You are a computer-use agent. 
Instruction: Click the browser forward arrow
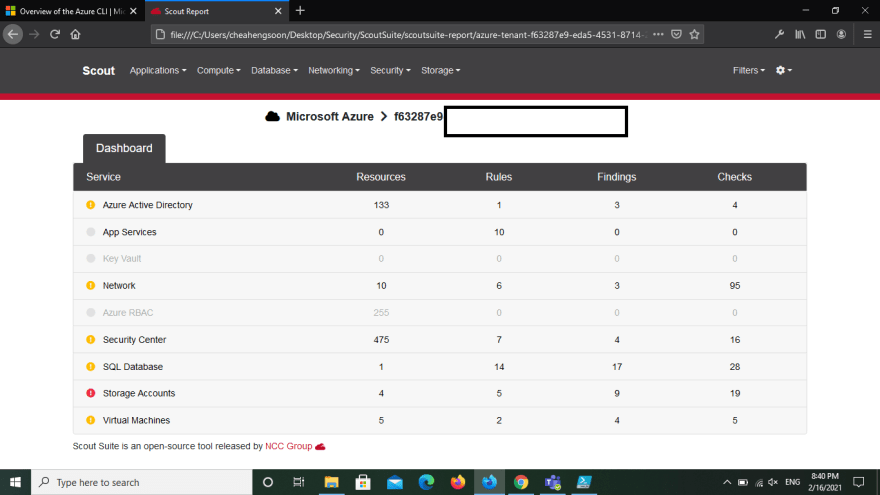[34, 34]
